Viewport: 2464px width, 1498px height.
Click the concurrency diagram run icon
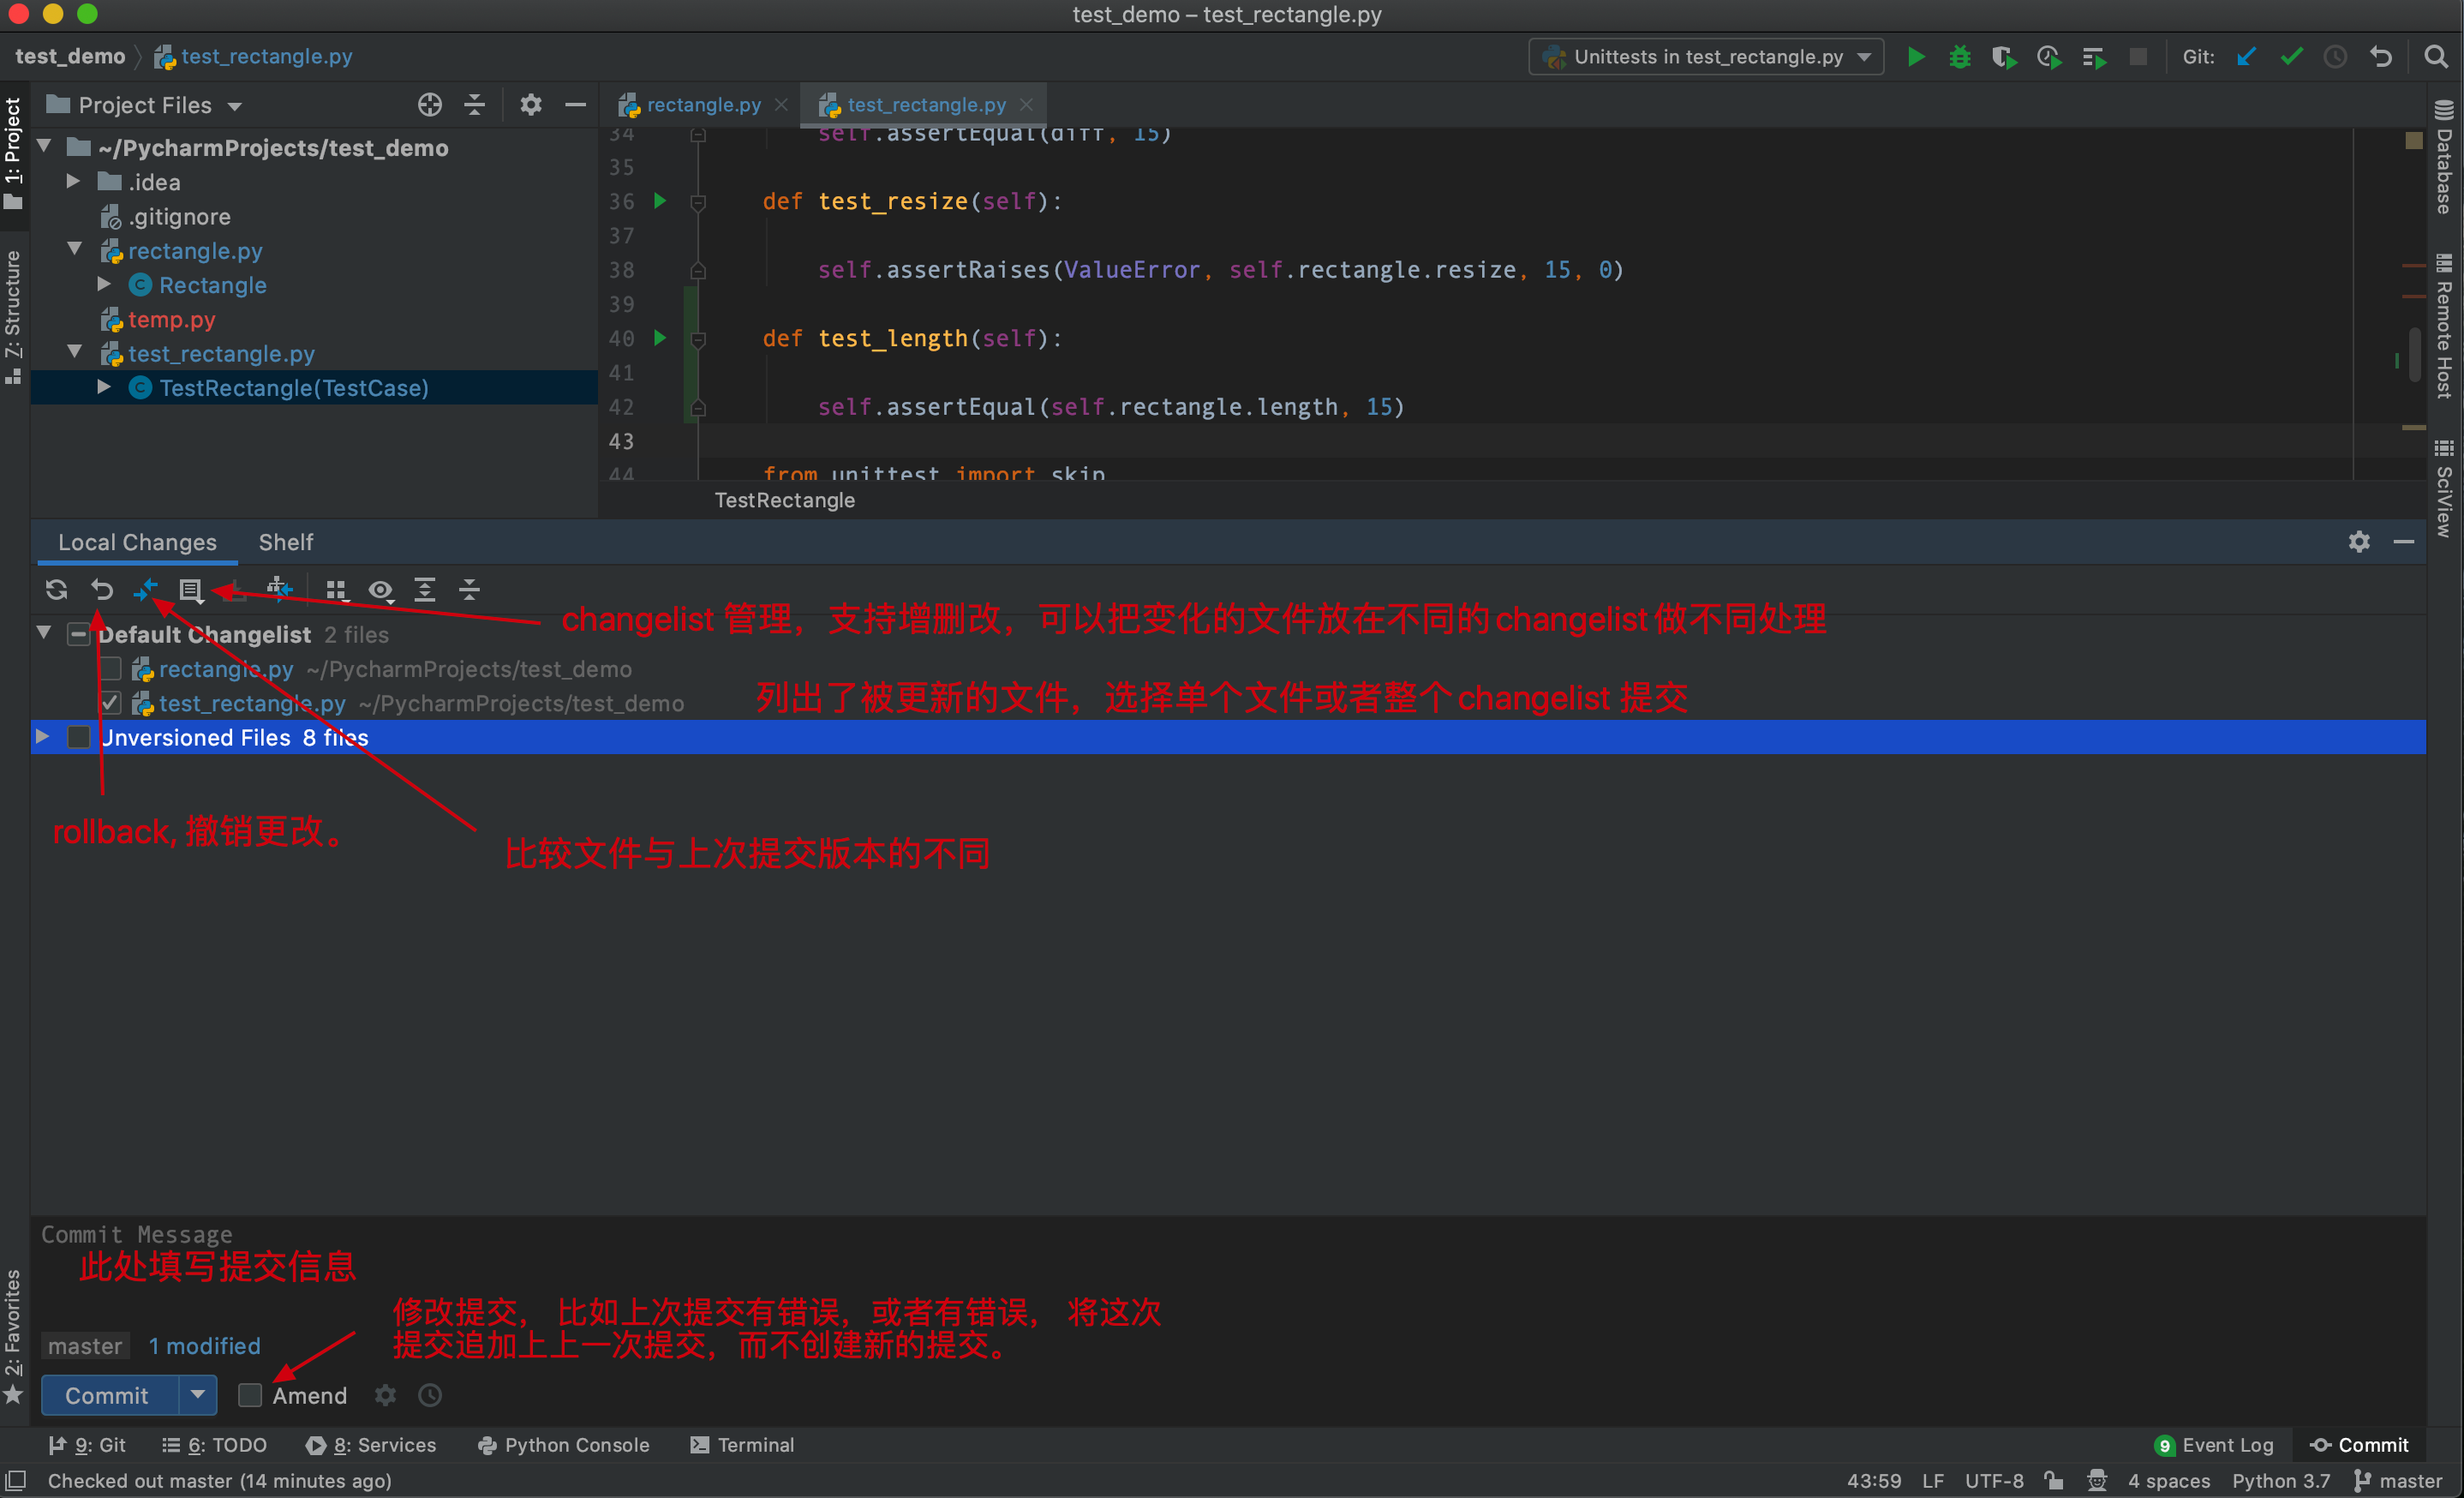(2093, 57)
